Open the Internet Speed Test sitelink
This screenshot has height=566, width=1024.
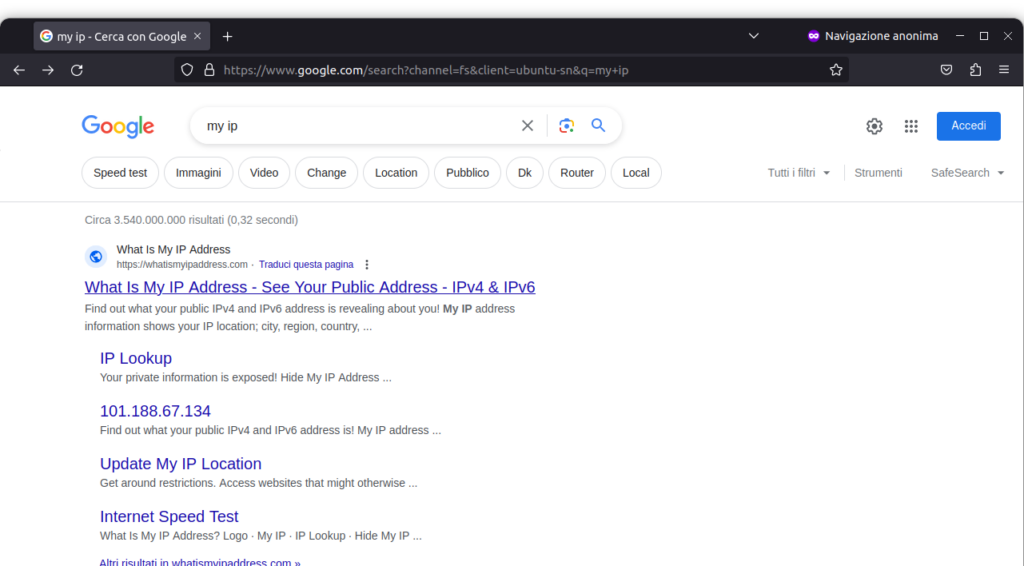(169, 517)
